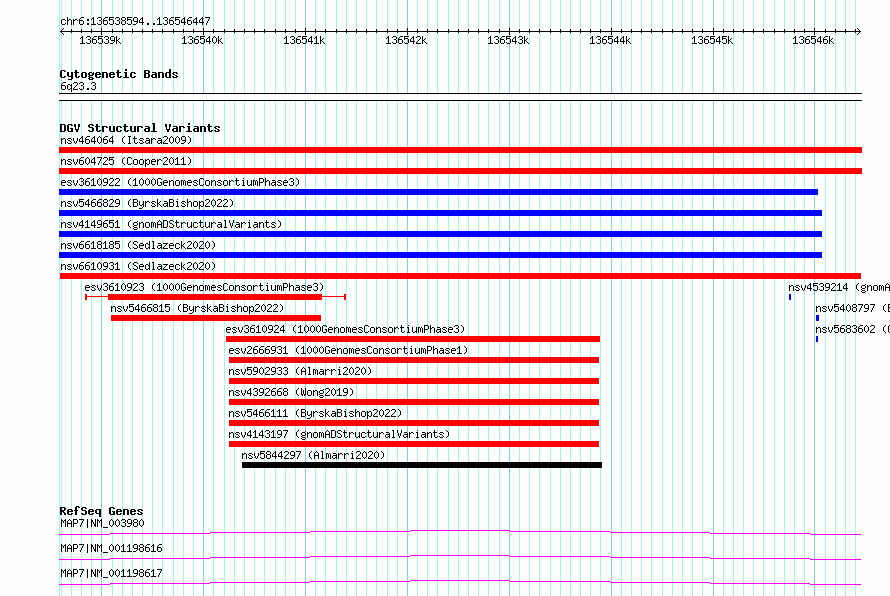Click the blue bar under nsv4149651
This screenshot has width=890, height=596.
coord(440,234)
